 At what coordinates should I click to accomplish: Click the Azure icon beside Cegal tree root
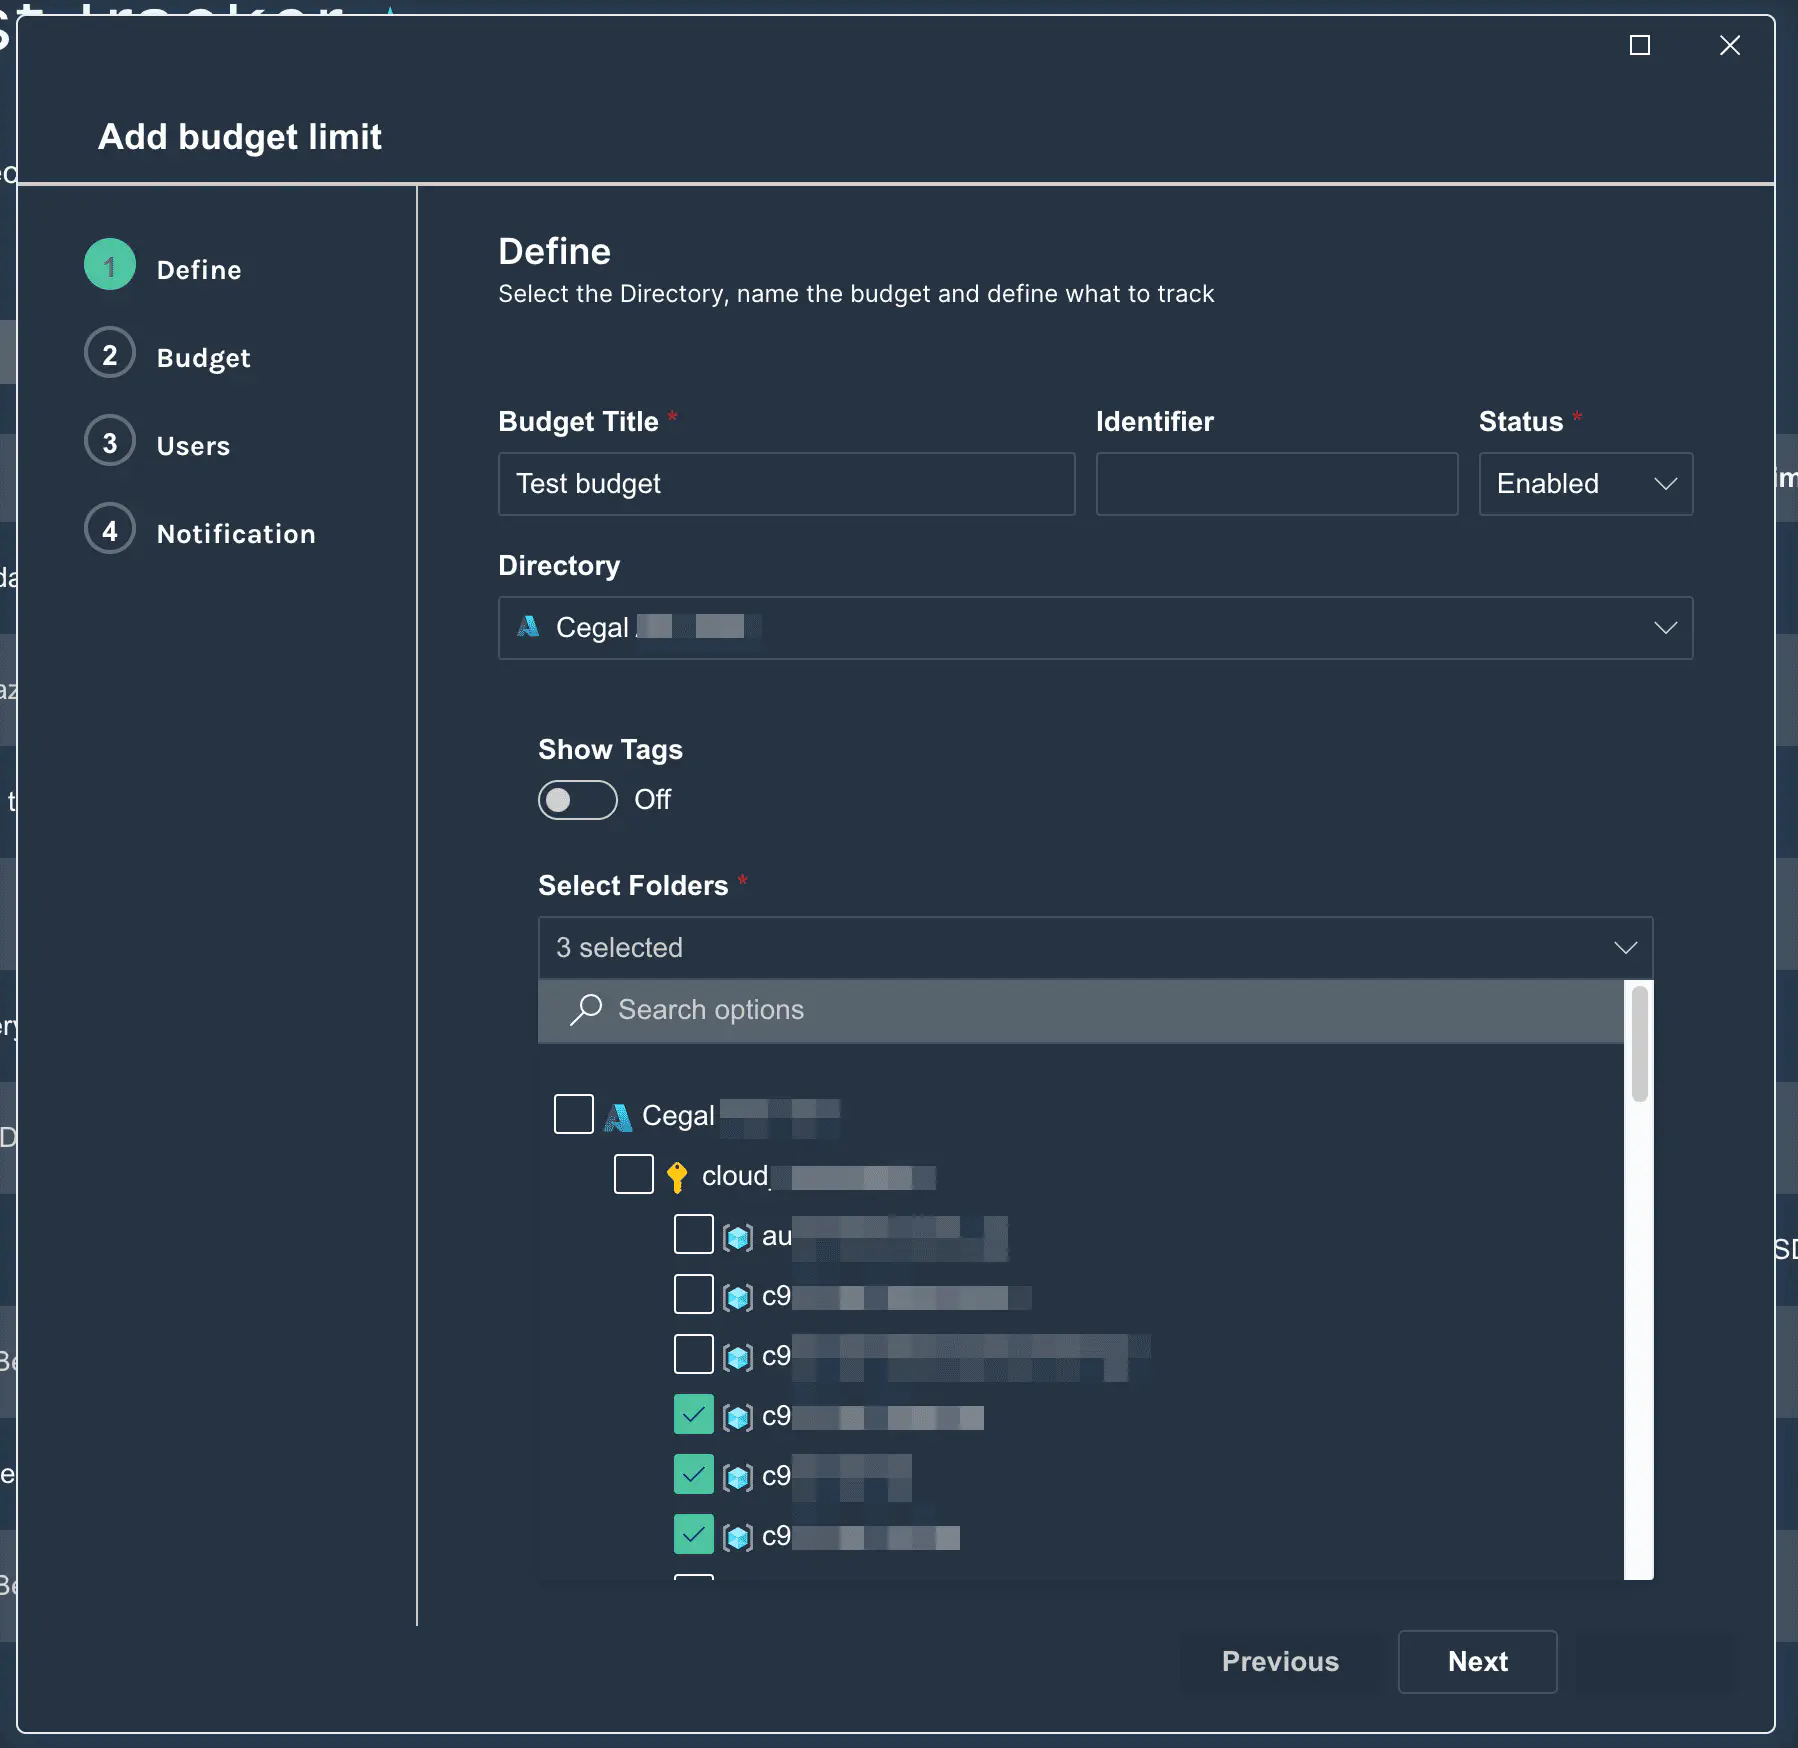pos(618,1116)
